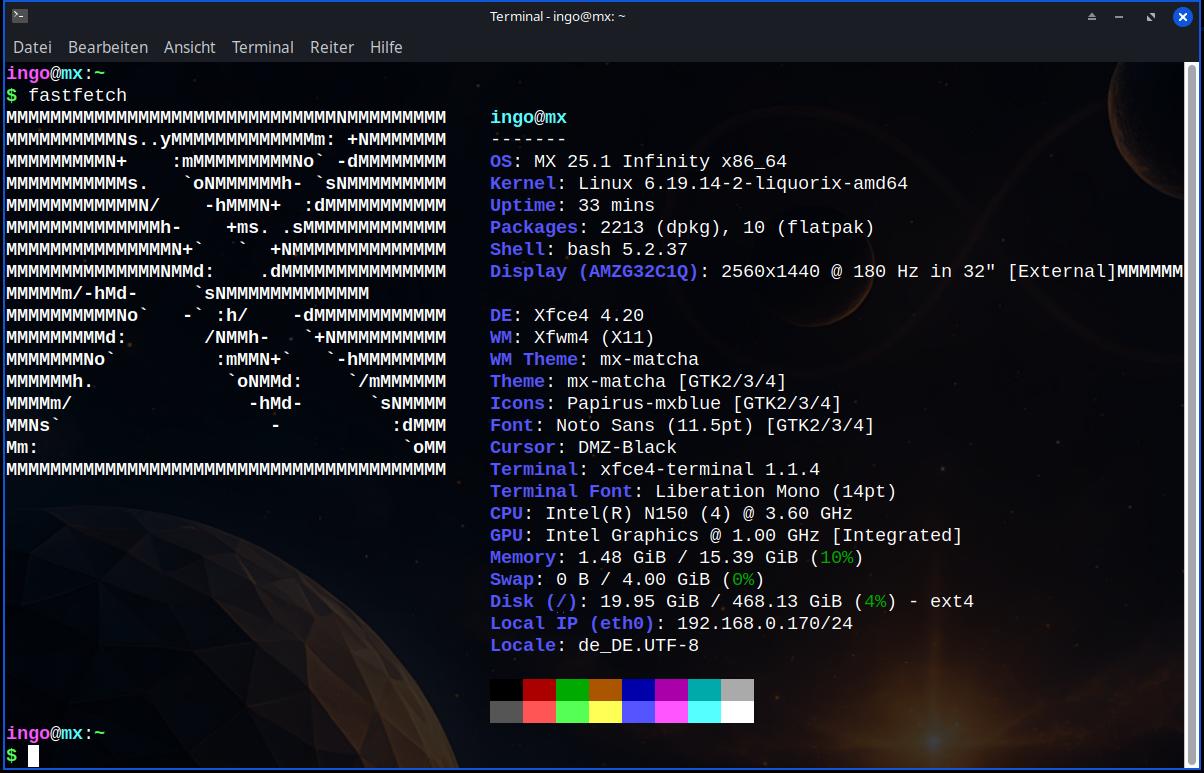Click the terminal vertical scrollbar
This screenshot has height=773, width=1204.
1190,415
